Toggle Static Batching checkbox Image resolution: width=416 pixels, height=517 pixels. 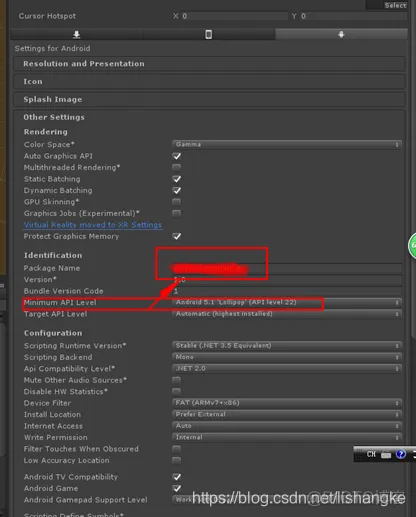tap(177, 179)
